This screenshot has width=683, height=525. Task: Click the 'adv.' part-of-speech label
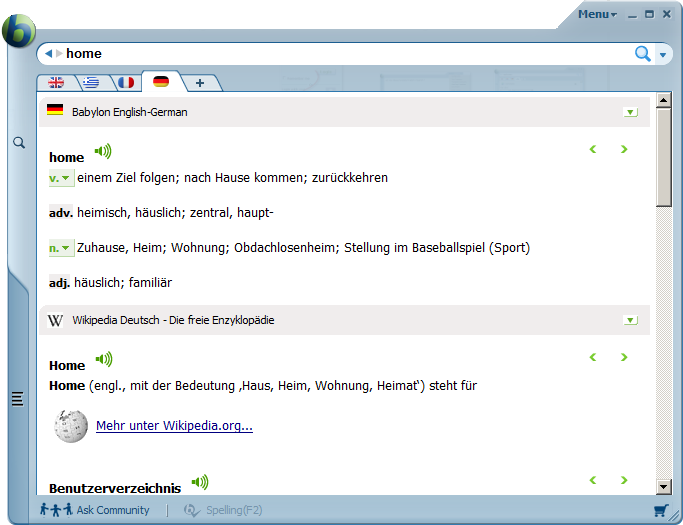coord(61,213)
